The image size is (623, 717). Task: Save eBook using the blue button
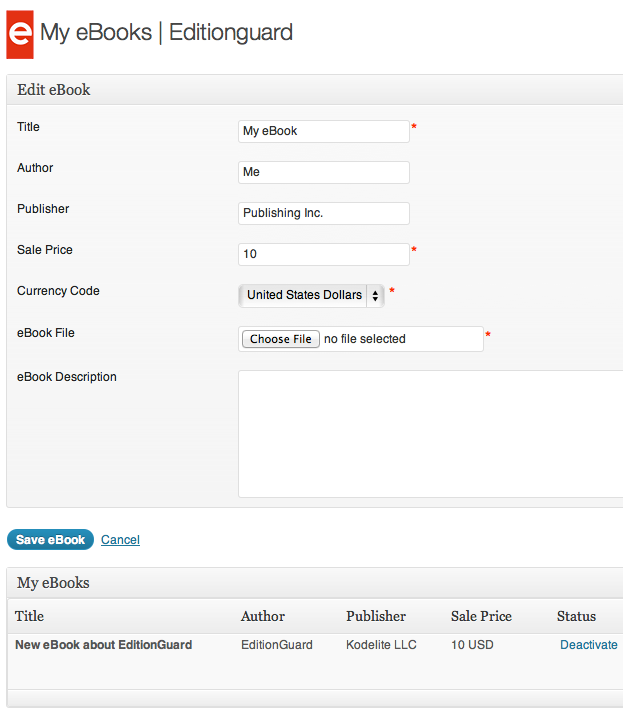[50, 540]
